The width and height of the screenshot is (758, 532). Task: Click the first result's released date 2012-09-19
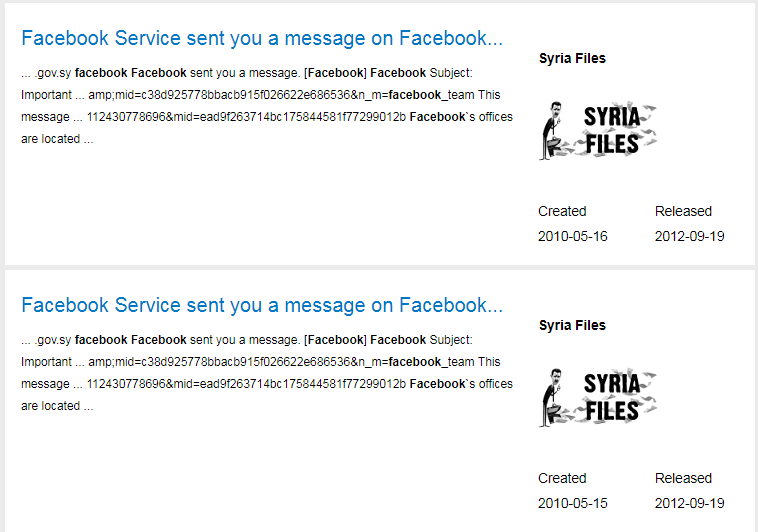coord(689,237)
